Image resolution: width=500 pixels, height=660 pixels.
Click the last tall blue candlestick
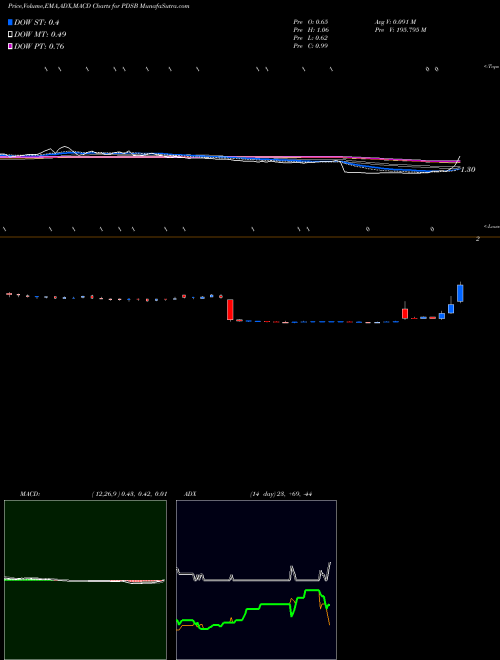pyautogui.click(x=460, y=293)
